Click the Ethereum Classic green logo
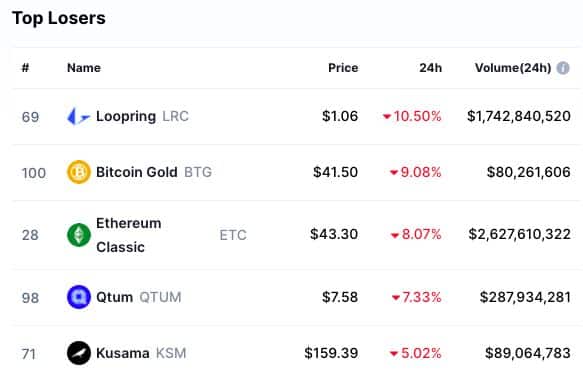583x370 pixels. (x=78, y=235)
